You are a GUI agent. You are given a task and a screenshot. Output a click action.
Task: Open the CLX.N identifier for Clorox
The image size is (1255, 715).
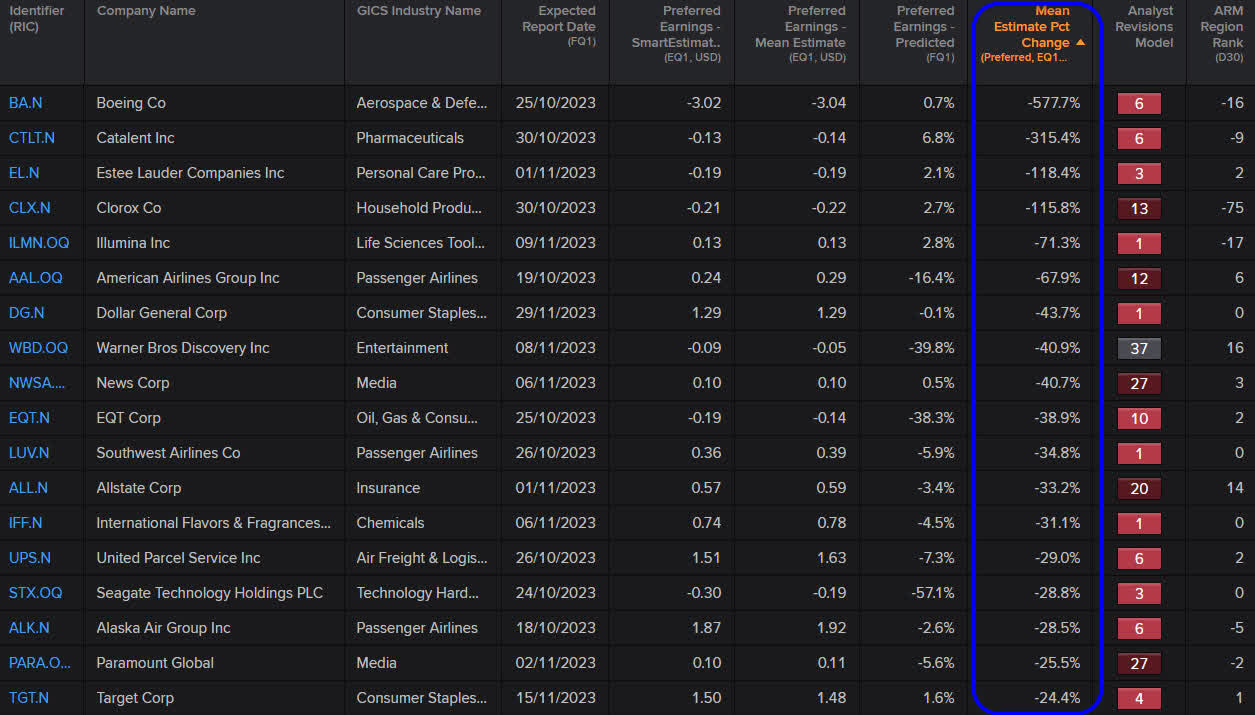(x=26, y=208)
